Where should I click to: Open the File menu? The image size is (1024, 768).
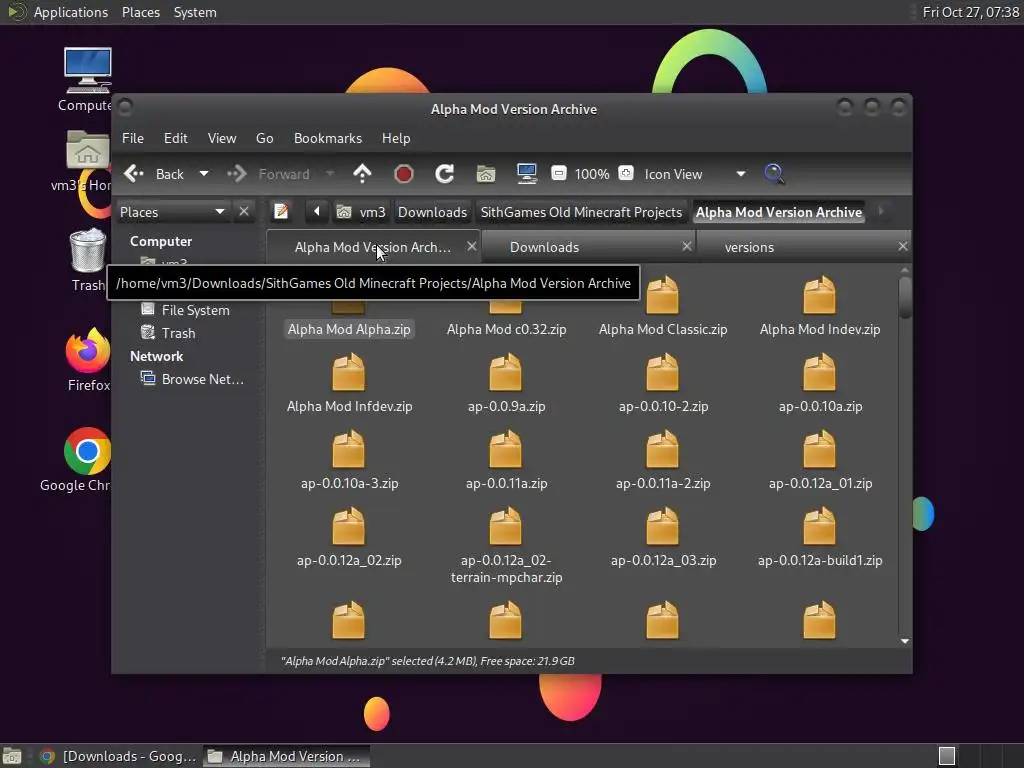[x=133, y=138]
